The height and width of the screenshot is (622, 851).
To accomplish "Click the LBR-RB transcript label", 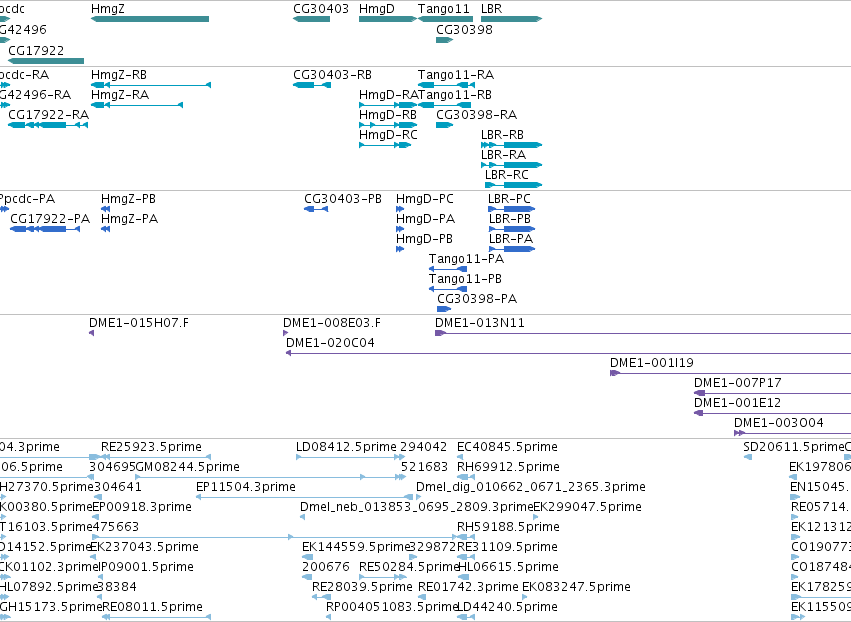I will tap(502, 135).
